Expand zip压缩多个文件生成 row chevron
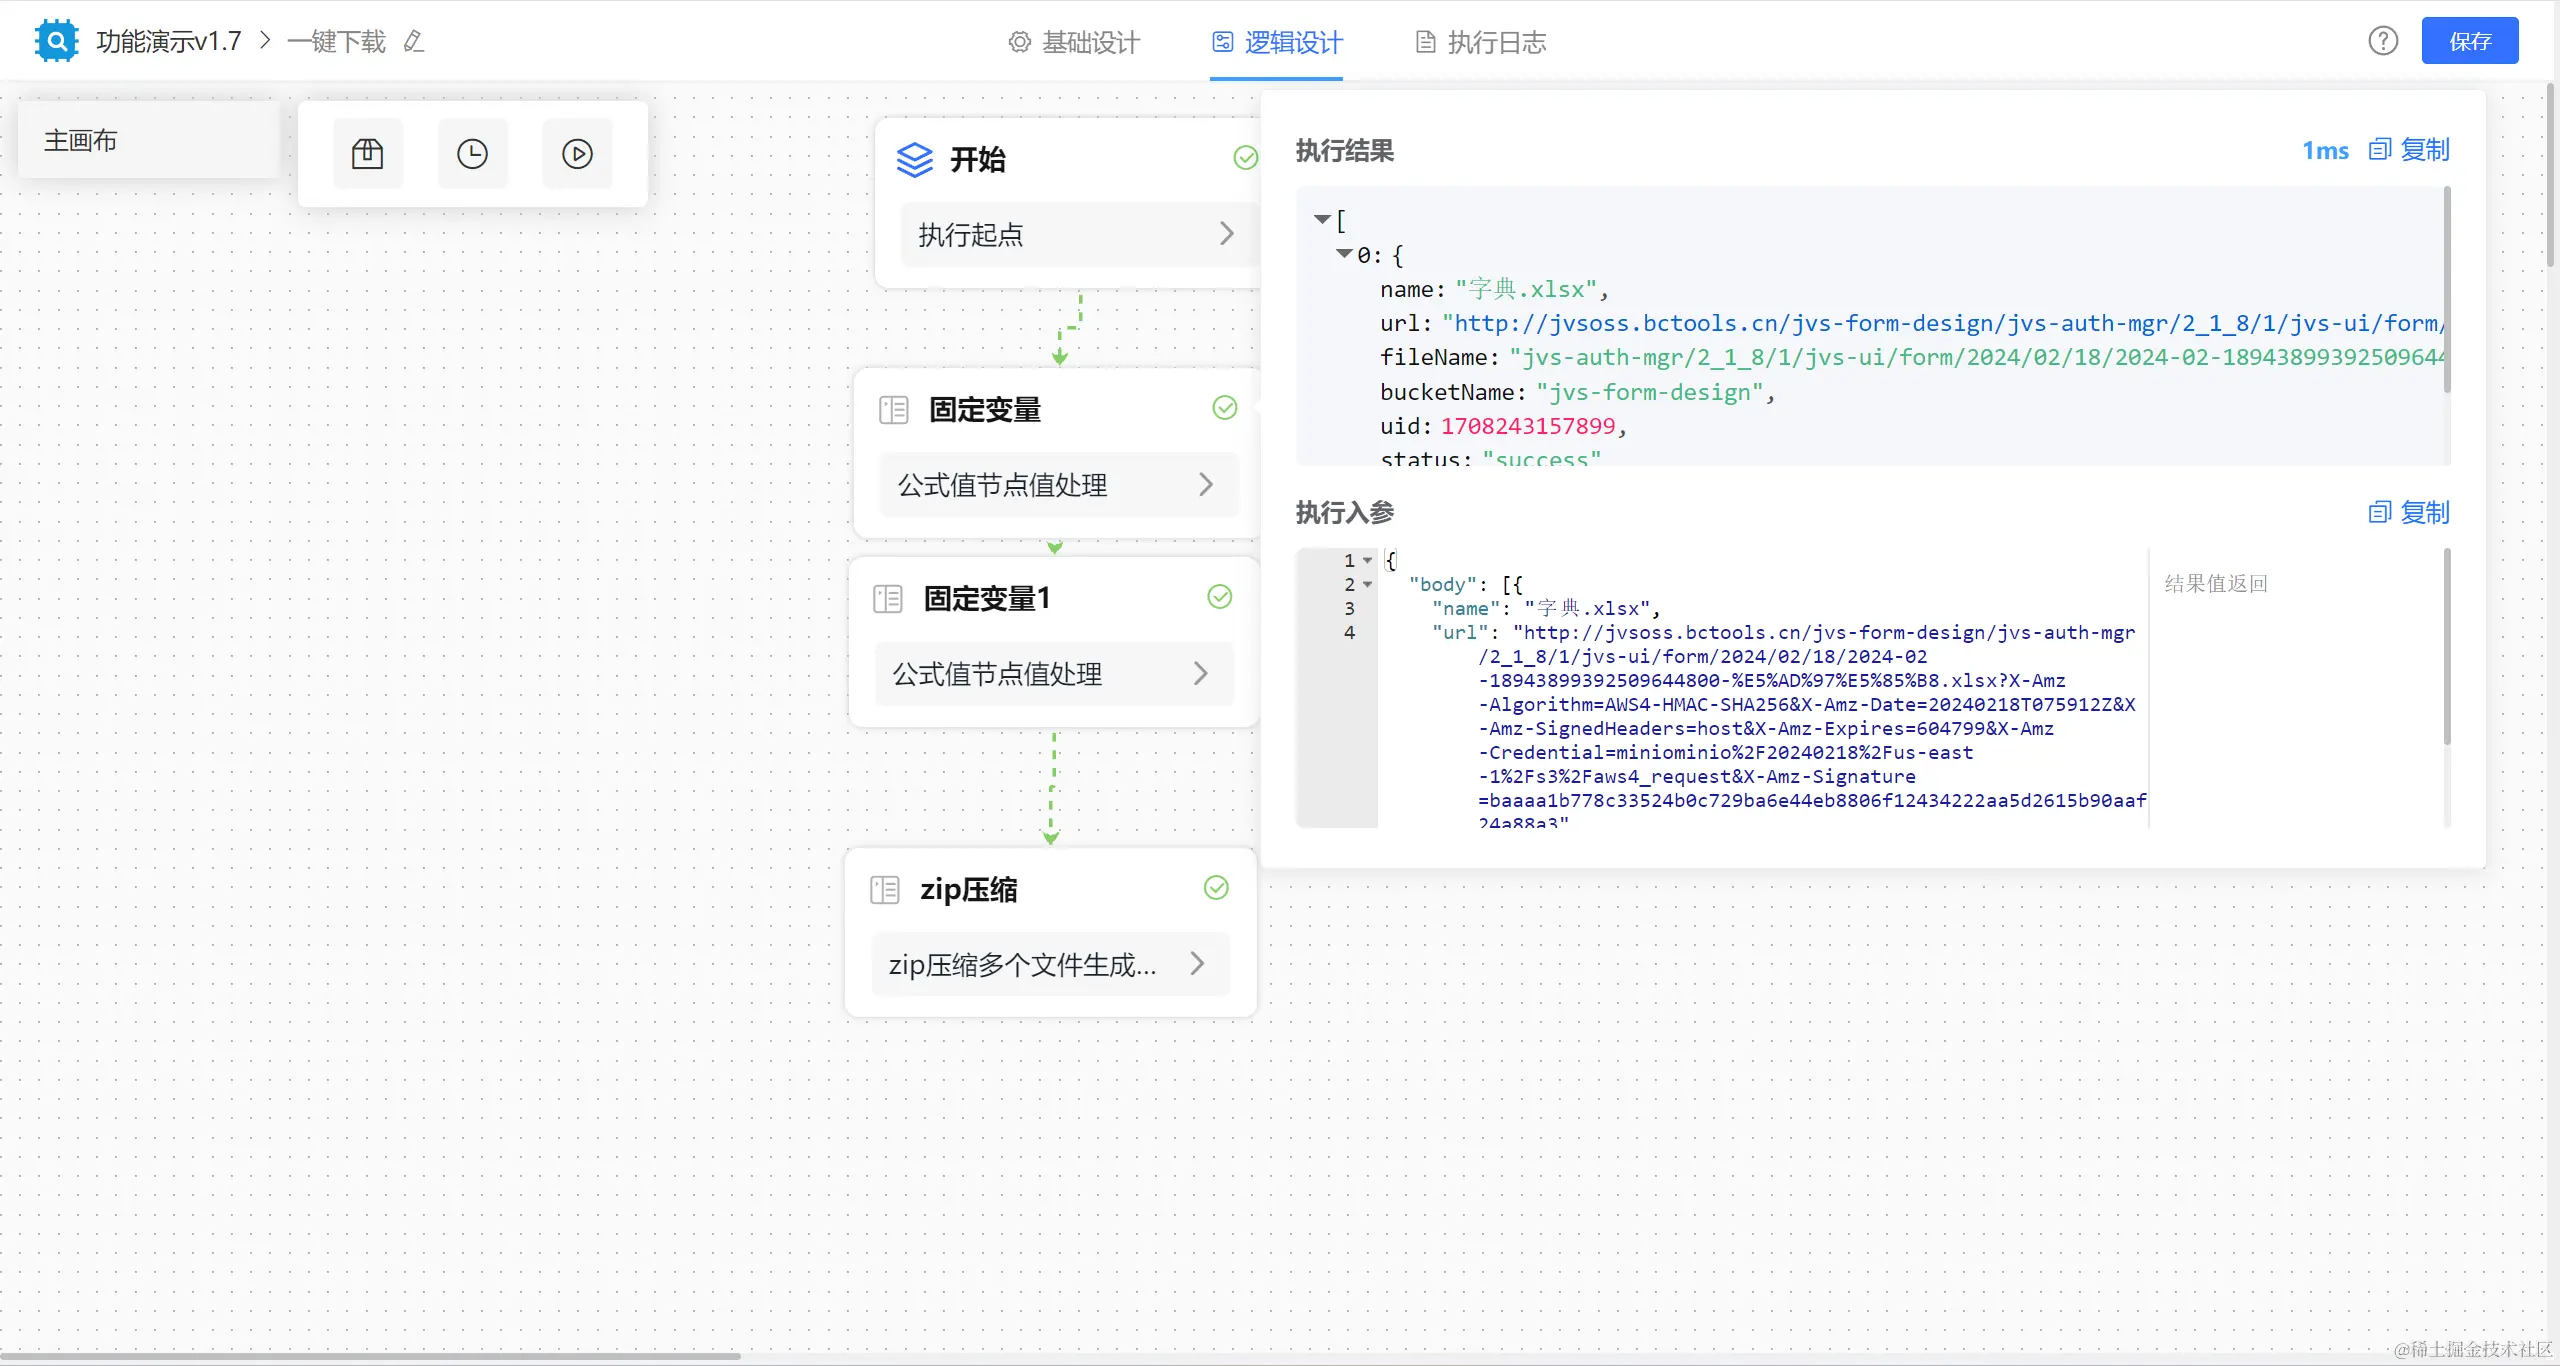This screenshot has width=2560, height=1366. coord(1197,963)
